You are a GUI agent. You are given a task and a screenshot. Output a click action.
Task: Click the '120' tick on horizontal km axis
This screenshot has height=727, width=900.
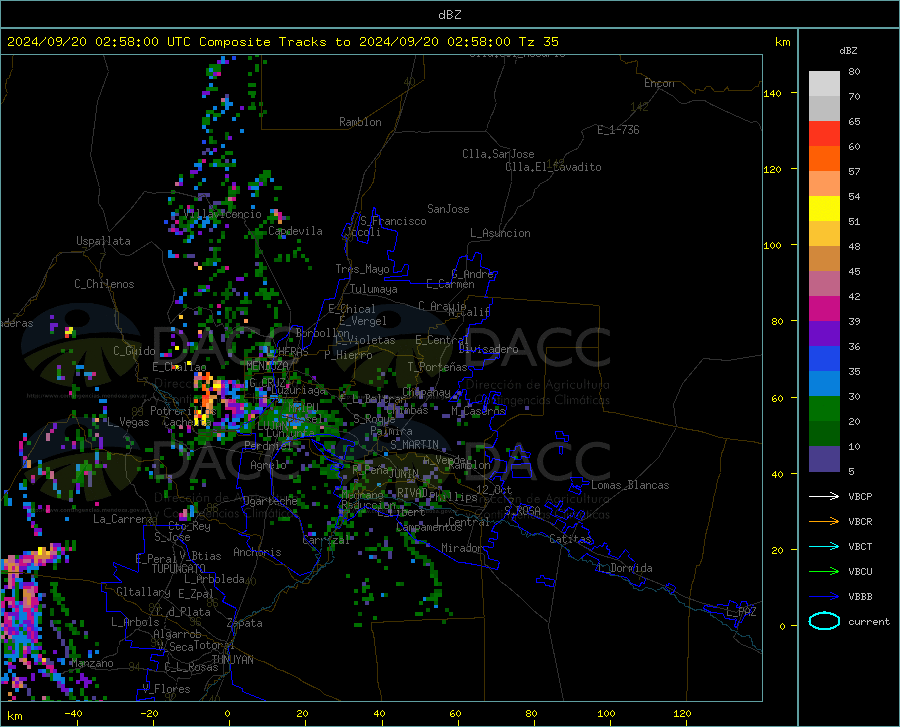pyautogui.click(x=682, y=713)
